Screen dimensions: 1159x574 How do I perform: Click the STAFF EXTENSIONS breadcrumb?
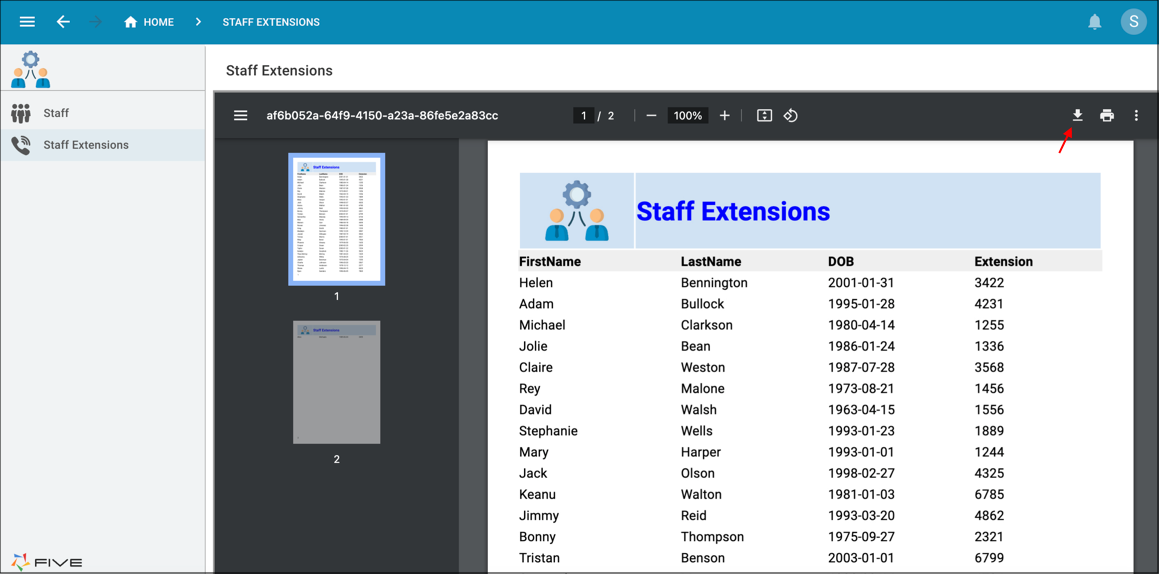(x=271, y=22)
